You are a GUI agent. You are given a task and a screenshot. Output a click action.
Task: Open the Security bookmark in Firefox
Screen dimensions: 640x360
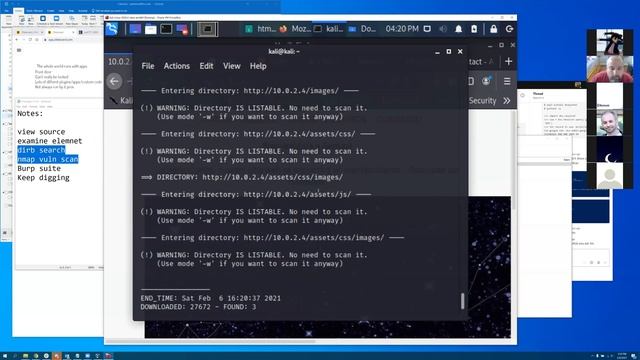click(482, 101)
